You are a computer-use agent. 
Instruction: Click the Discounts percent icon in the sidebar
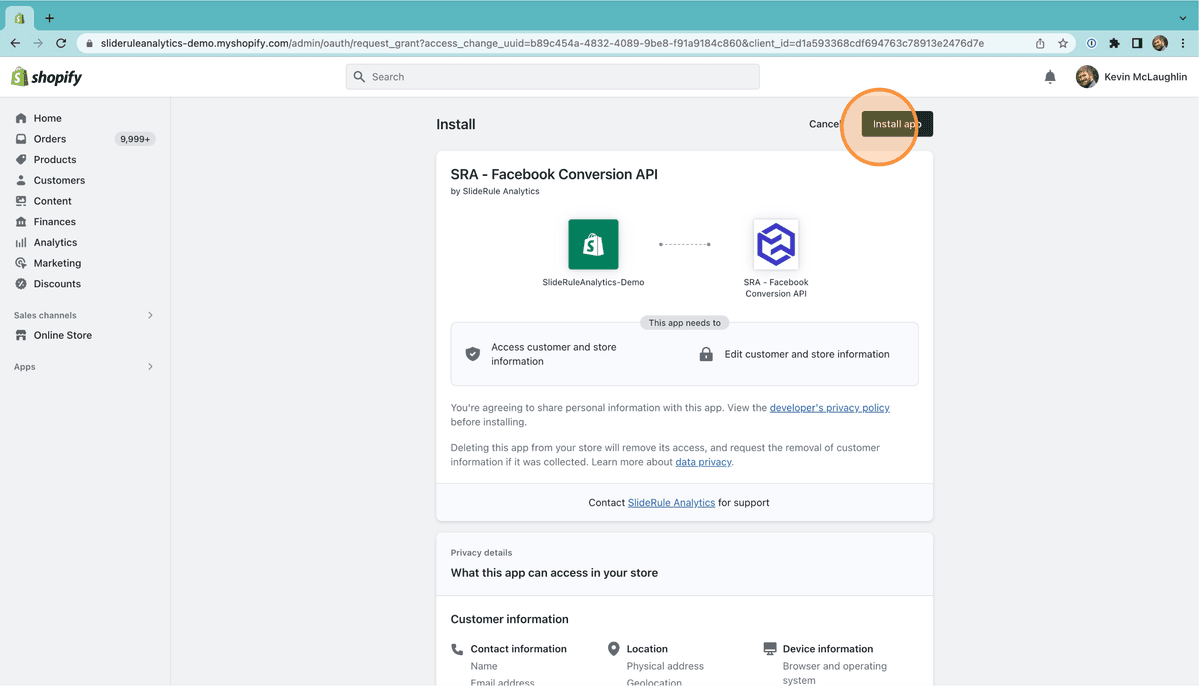[x=21, y=284]
